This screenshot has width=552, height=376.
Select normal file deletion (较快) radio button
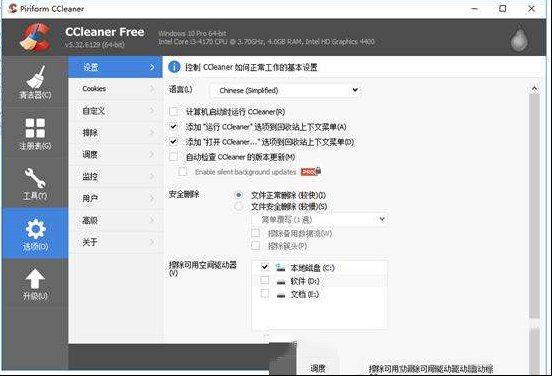(x=239, y=195)
